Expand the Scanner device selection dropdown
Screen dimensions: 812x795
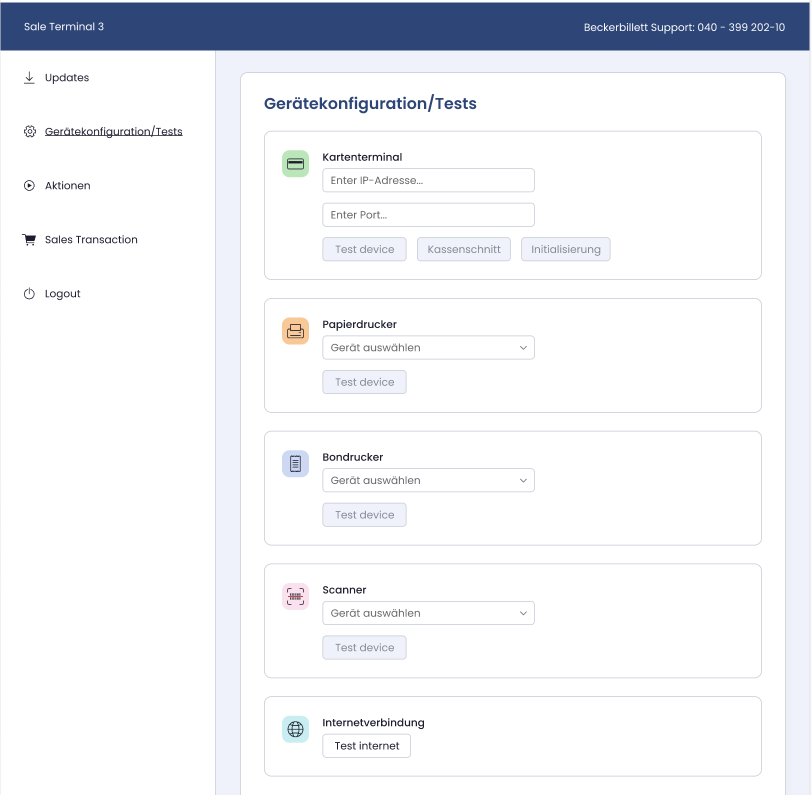[428, 613]
